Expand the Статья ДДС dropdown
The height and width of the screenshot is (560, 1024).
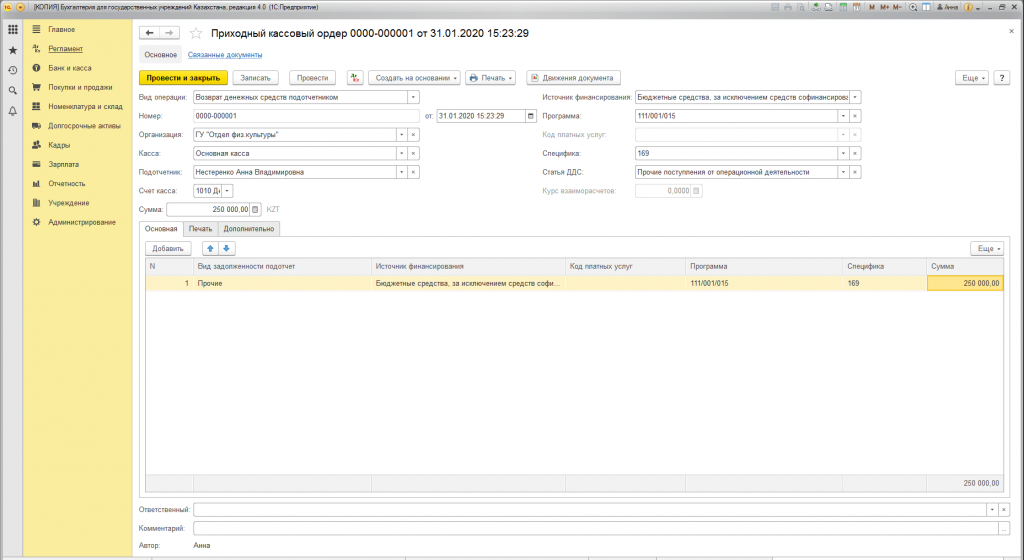844,172
